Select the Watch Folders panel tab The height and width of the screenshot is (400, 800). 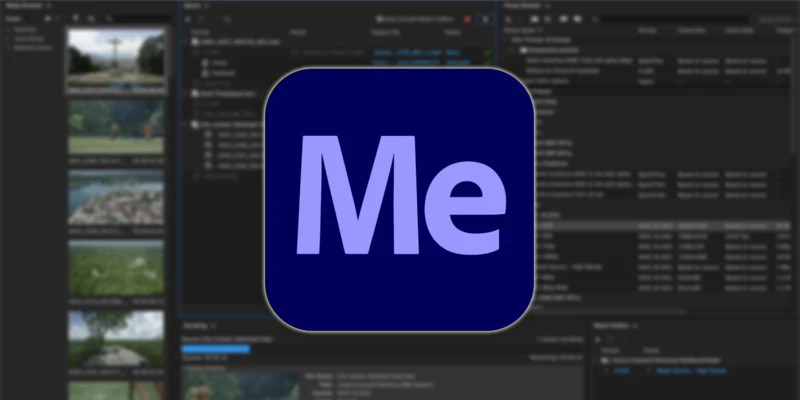[x=611, y=326]
